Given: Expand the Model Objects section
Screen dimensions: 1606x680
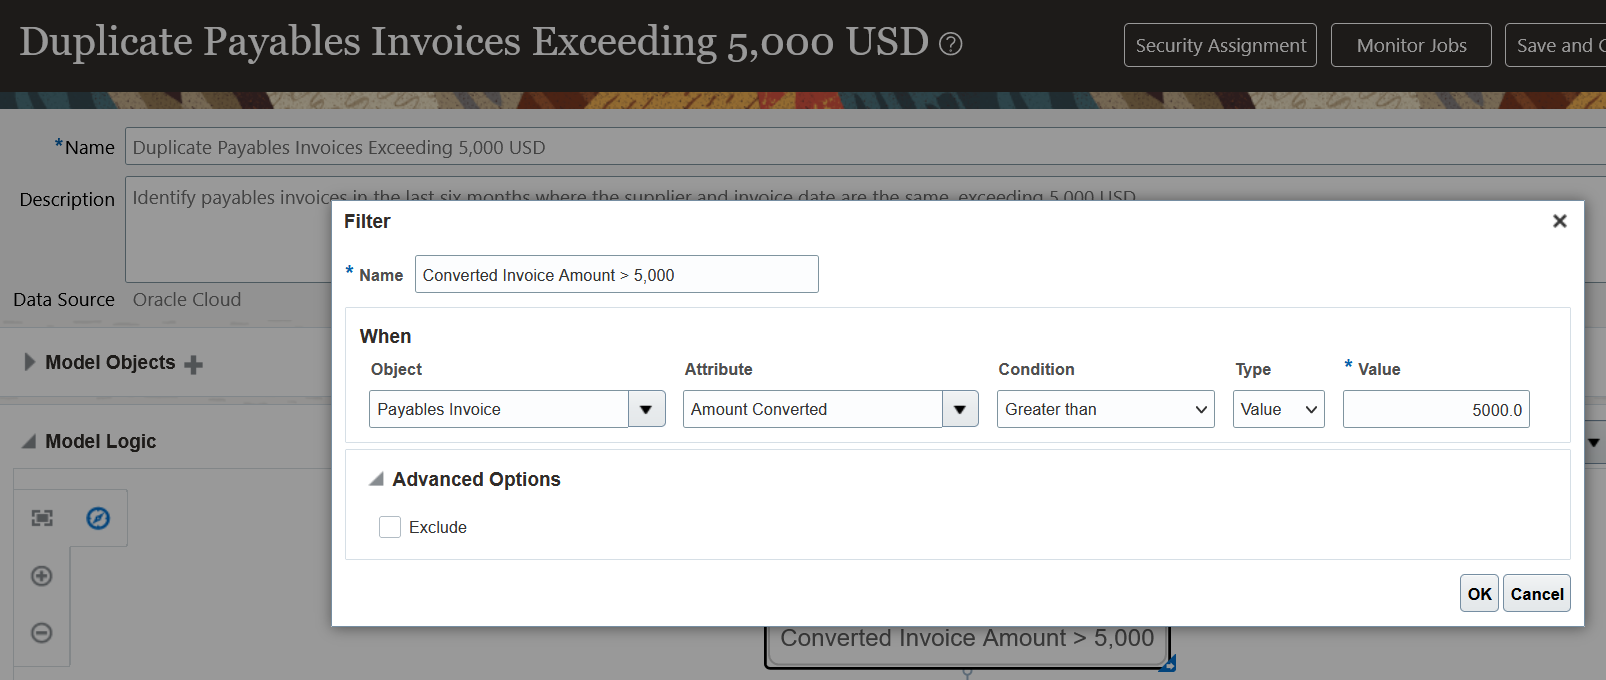Looking at the screenshot, I should tap(29, 362).
